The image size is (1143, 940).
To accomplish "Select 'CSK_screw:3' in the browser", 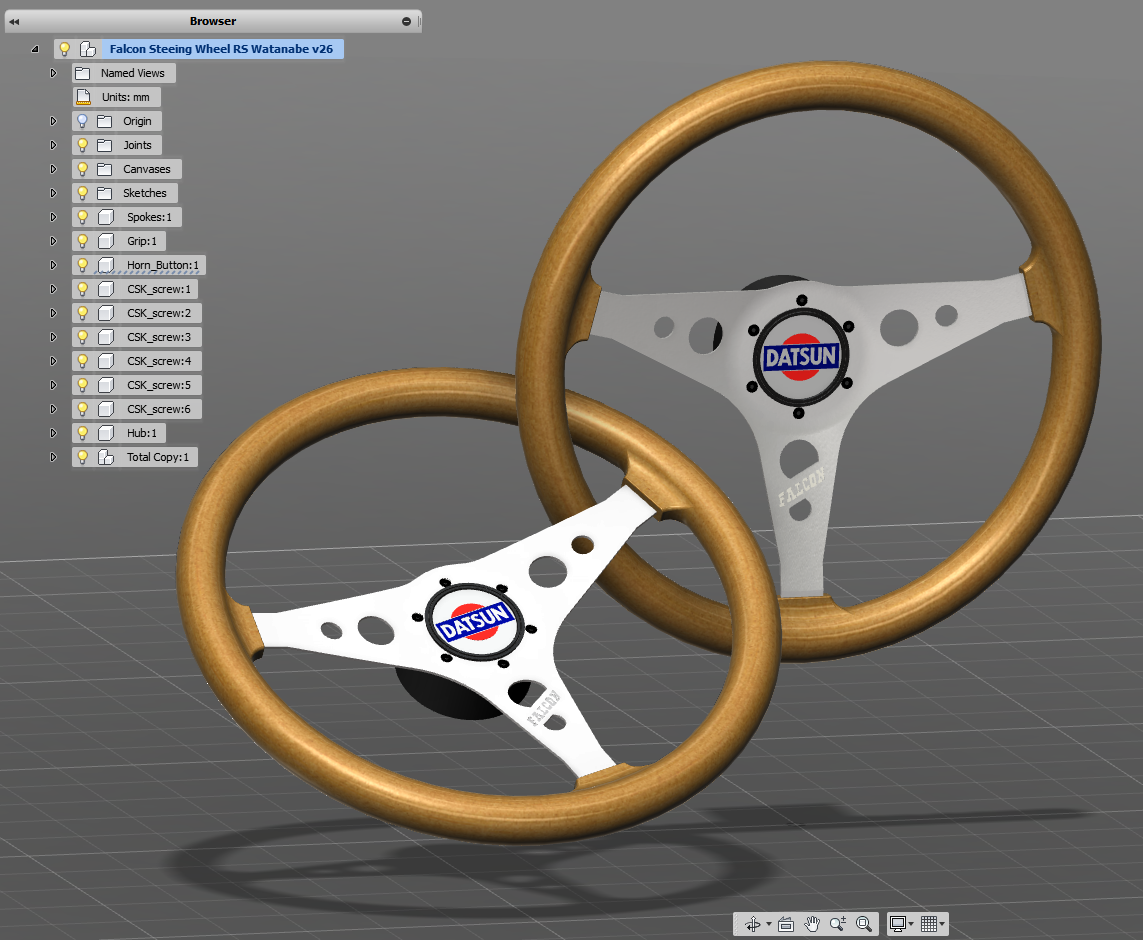I will (x=159, y=337).
